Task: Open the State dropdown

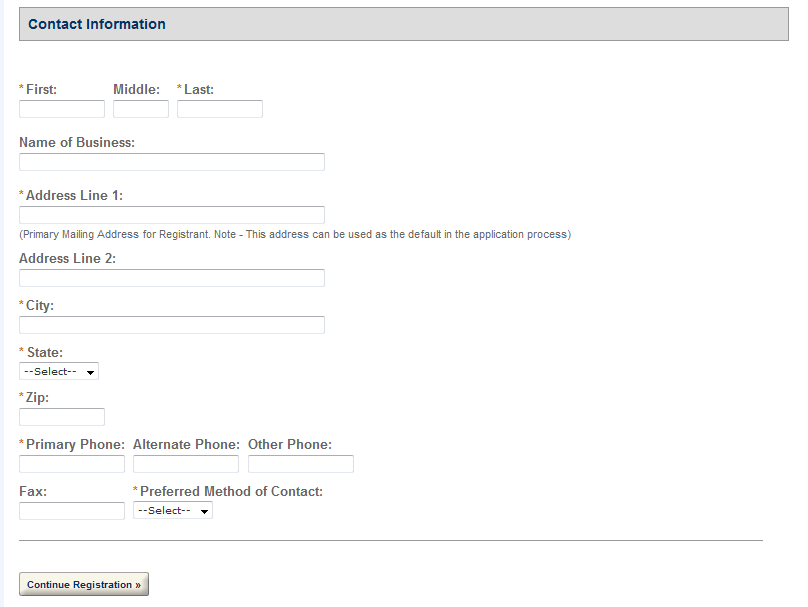Action: 58,372
